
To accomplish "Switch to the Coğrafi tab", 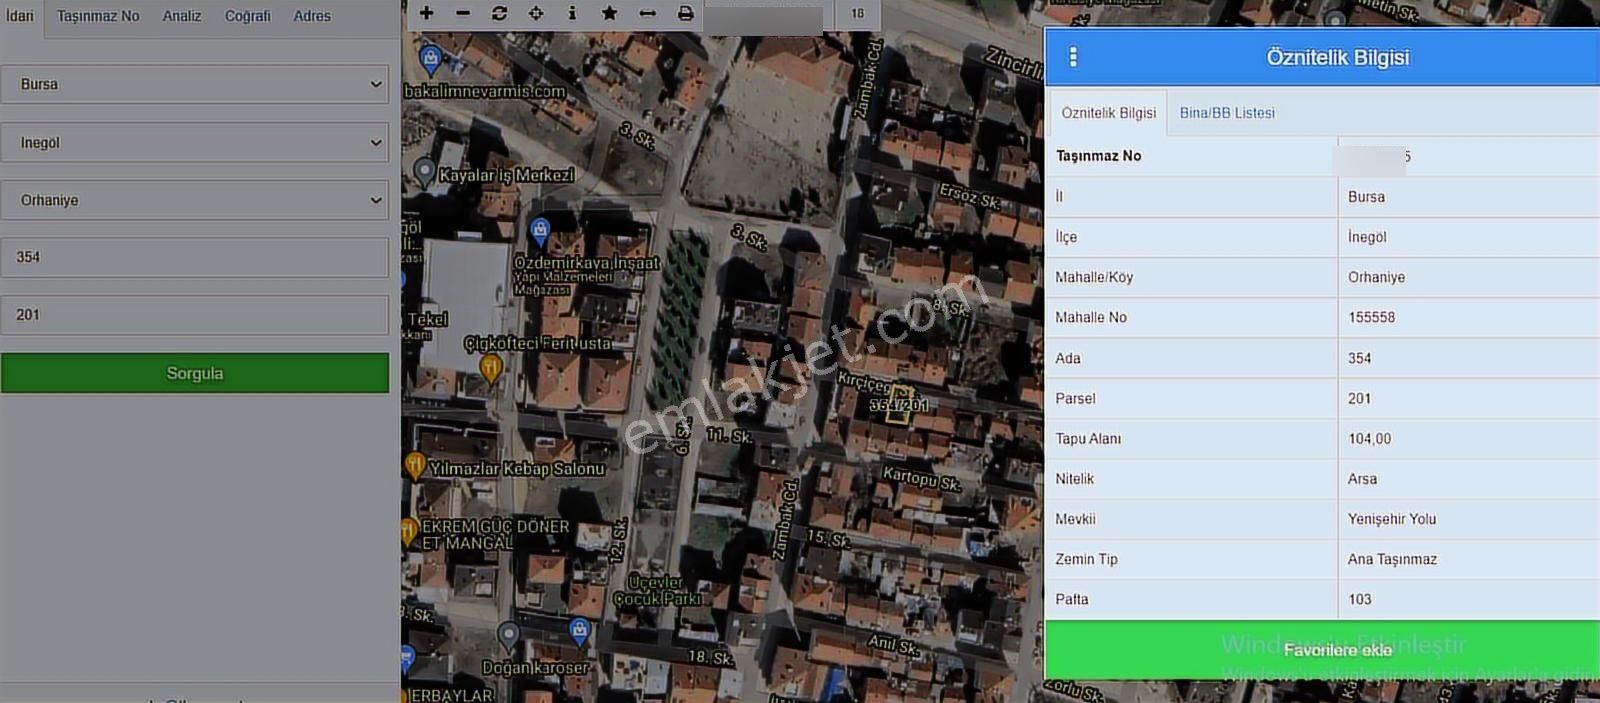I will click(247, 16).
